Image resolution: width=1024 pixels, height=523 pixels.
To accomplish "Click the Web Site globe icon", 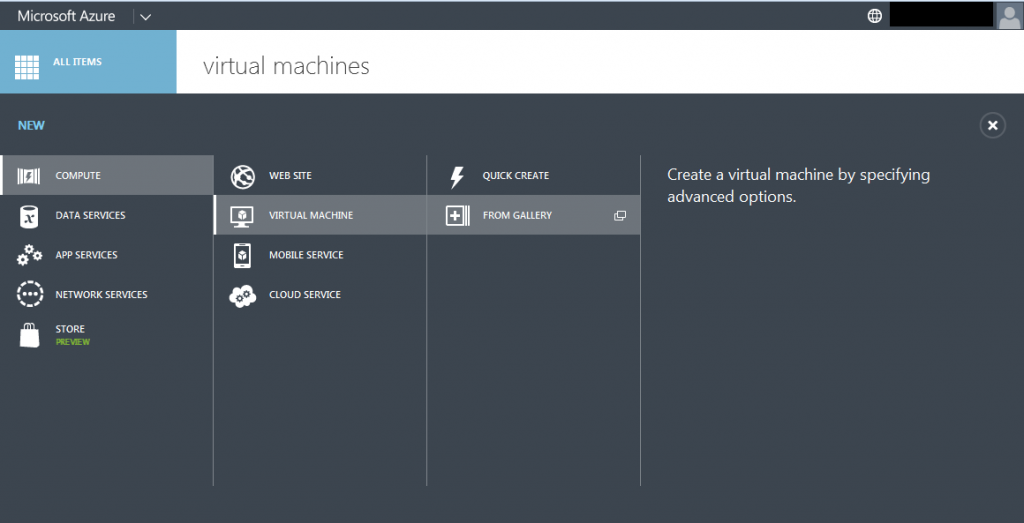I will [x=242, y=176].
